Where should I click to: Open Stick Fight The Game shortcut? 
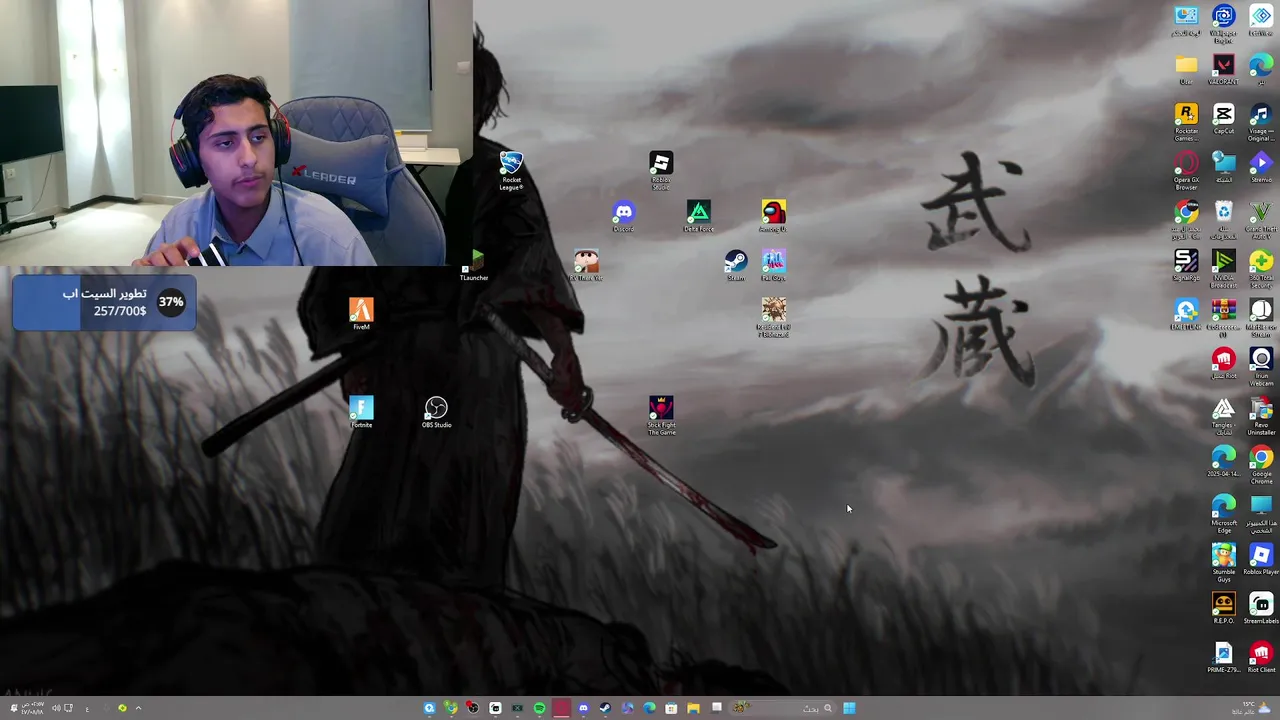[661, 415]
